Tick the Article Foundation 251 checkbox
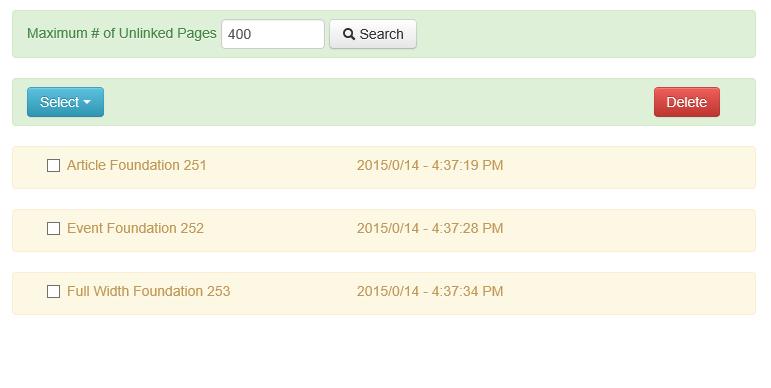 coord(54,165)
